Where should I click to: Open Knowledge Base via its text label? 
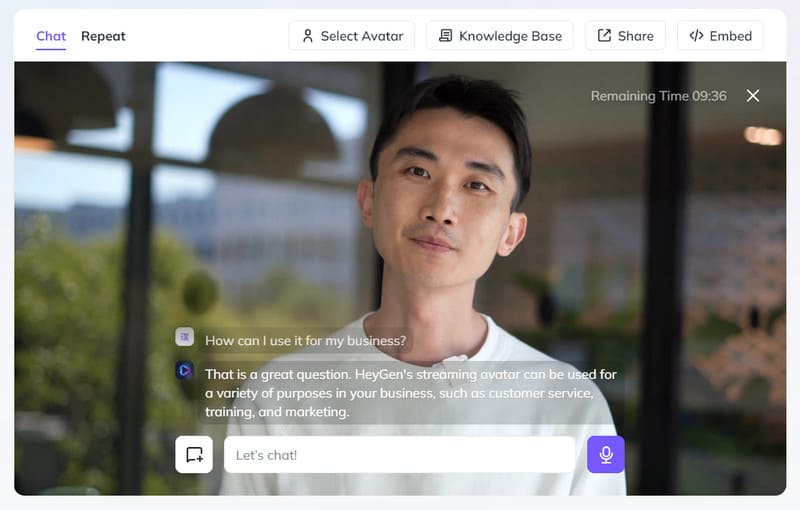[510, 36]
